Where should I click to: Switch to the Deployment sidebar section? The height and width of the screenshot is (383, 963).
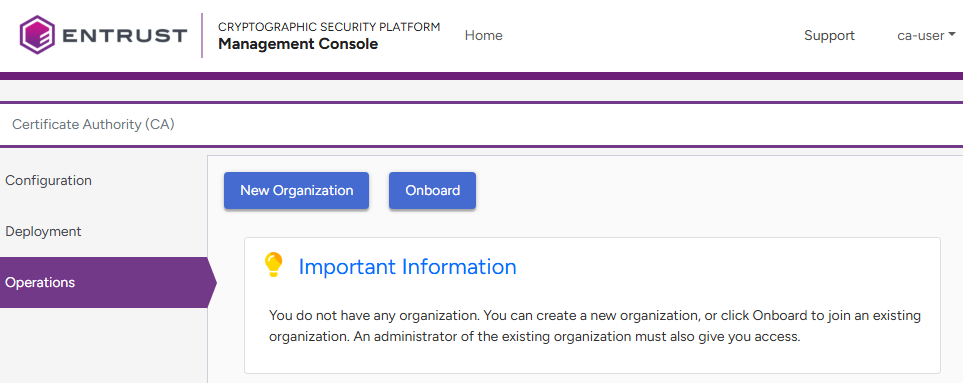tap(43, 231)
